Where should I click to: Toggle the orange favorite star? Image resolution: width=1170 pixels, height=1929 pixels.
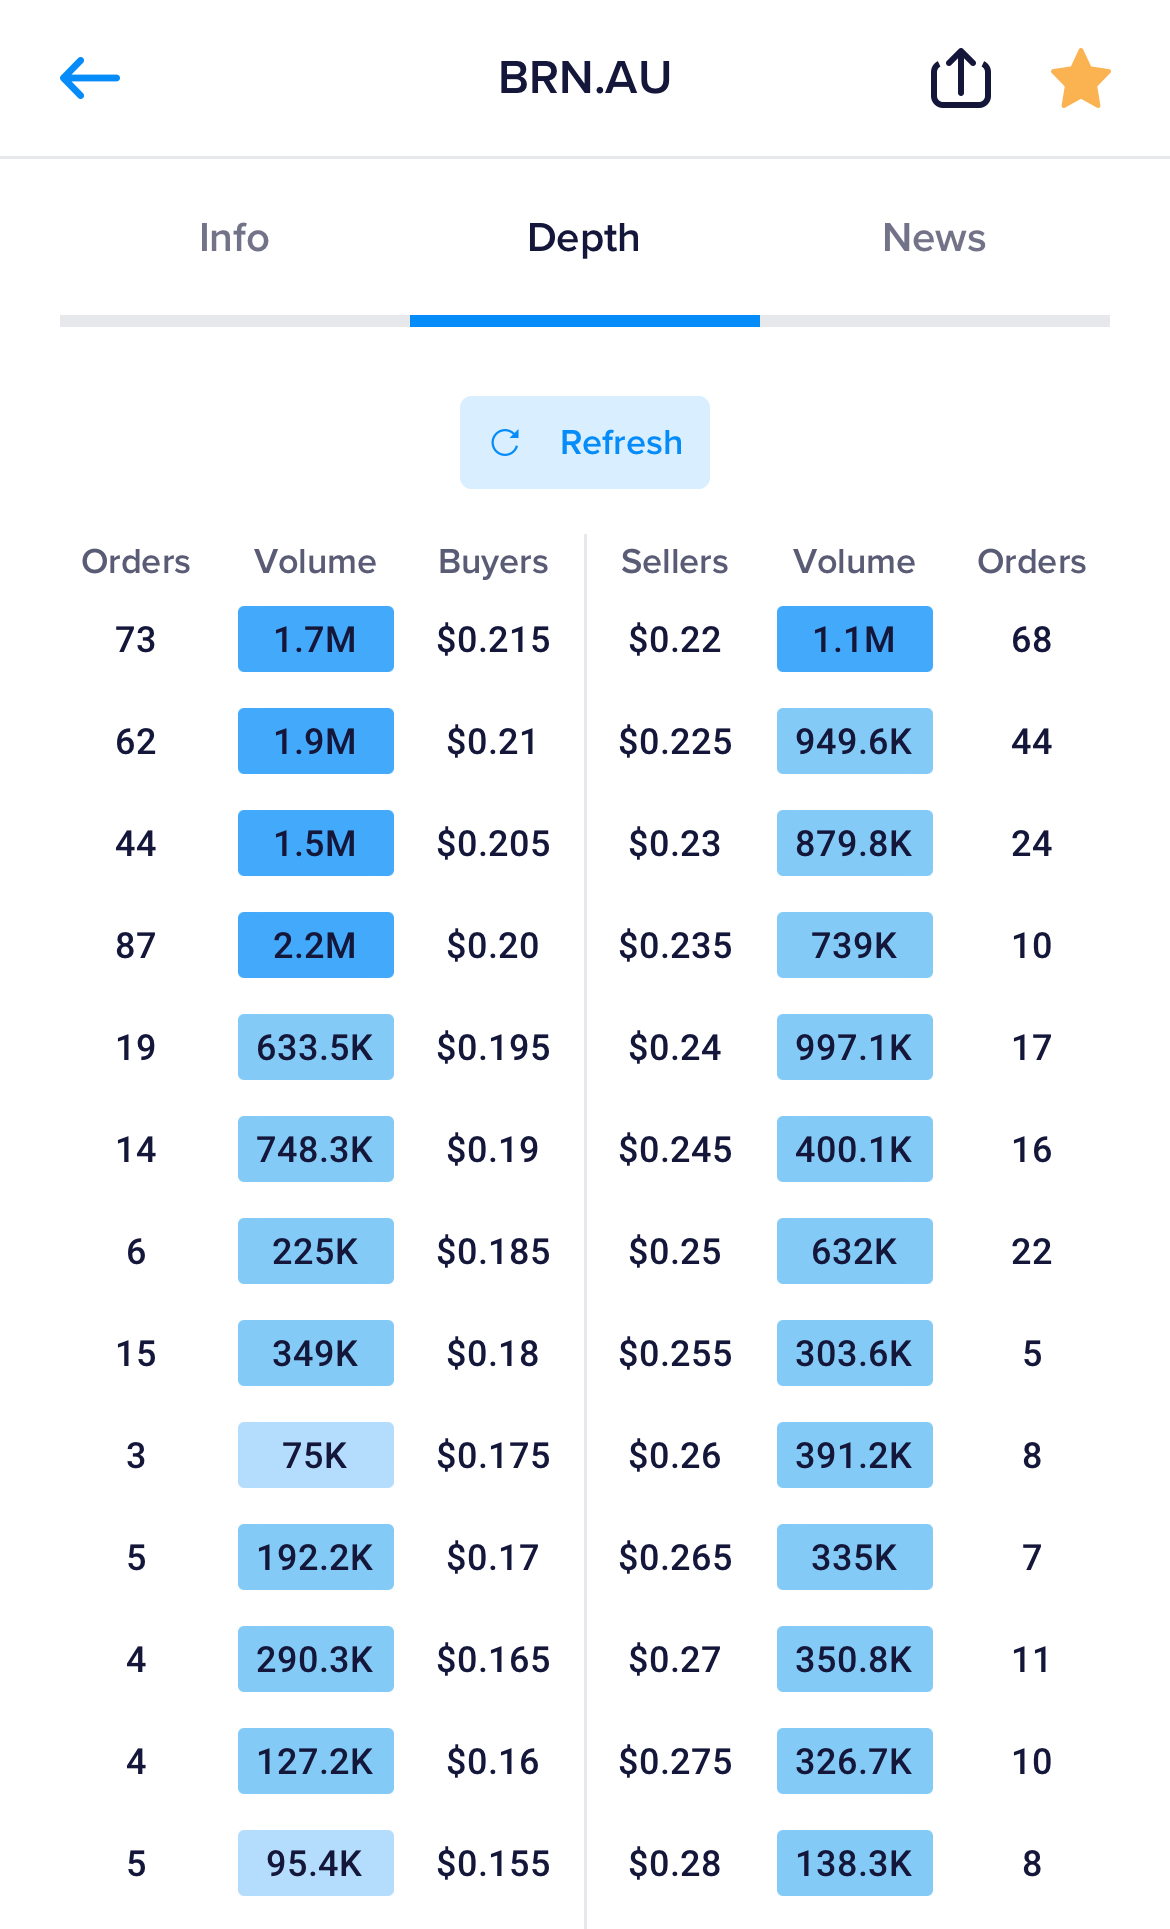tap(1080, 79)
